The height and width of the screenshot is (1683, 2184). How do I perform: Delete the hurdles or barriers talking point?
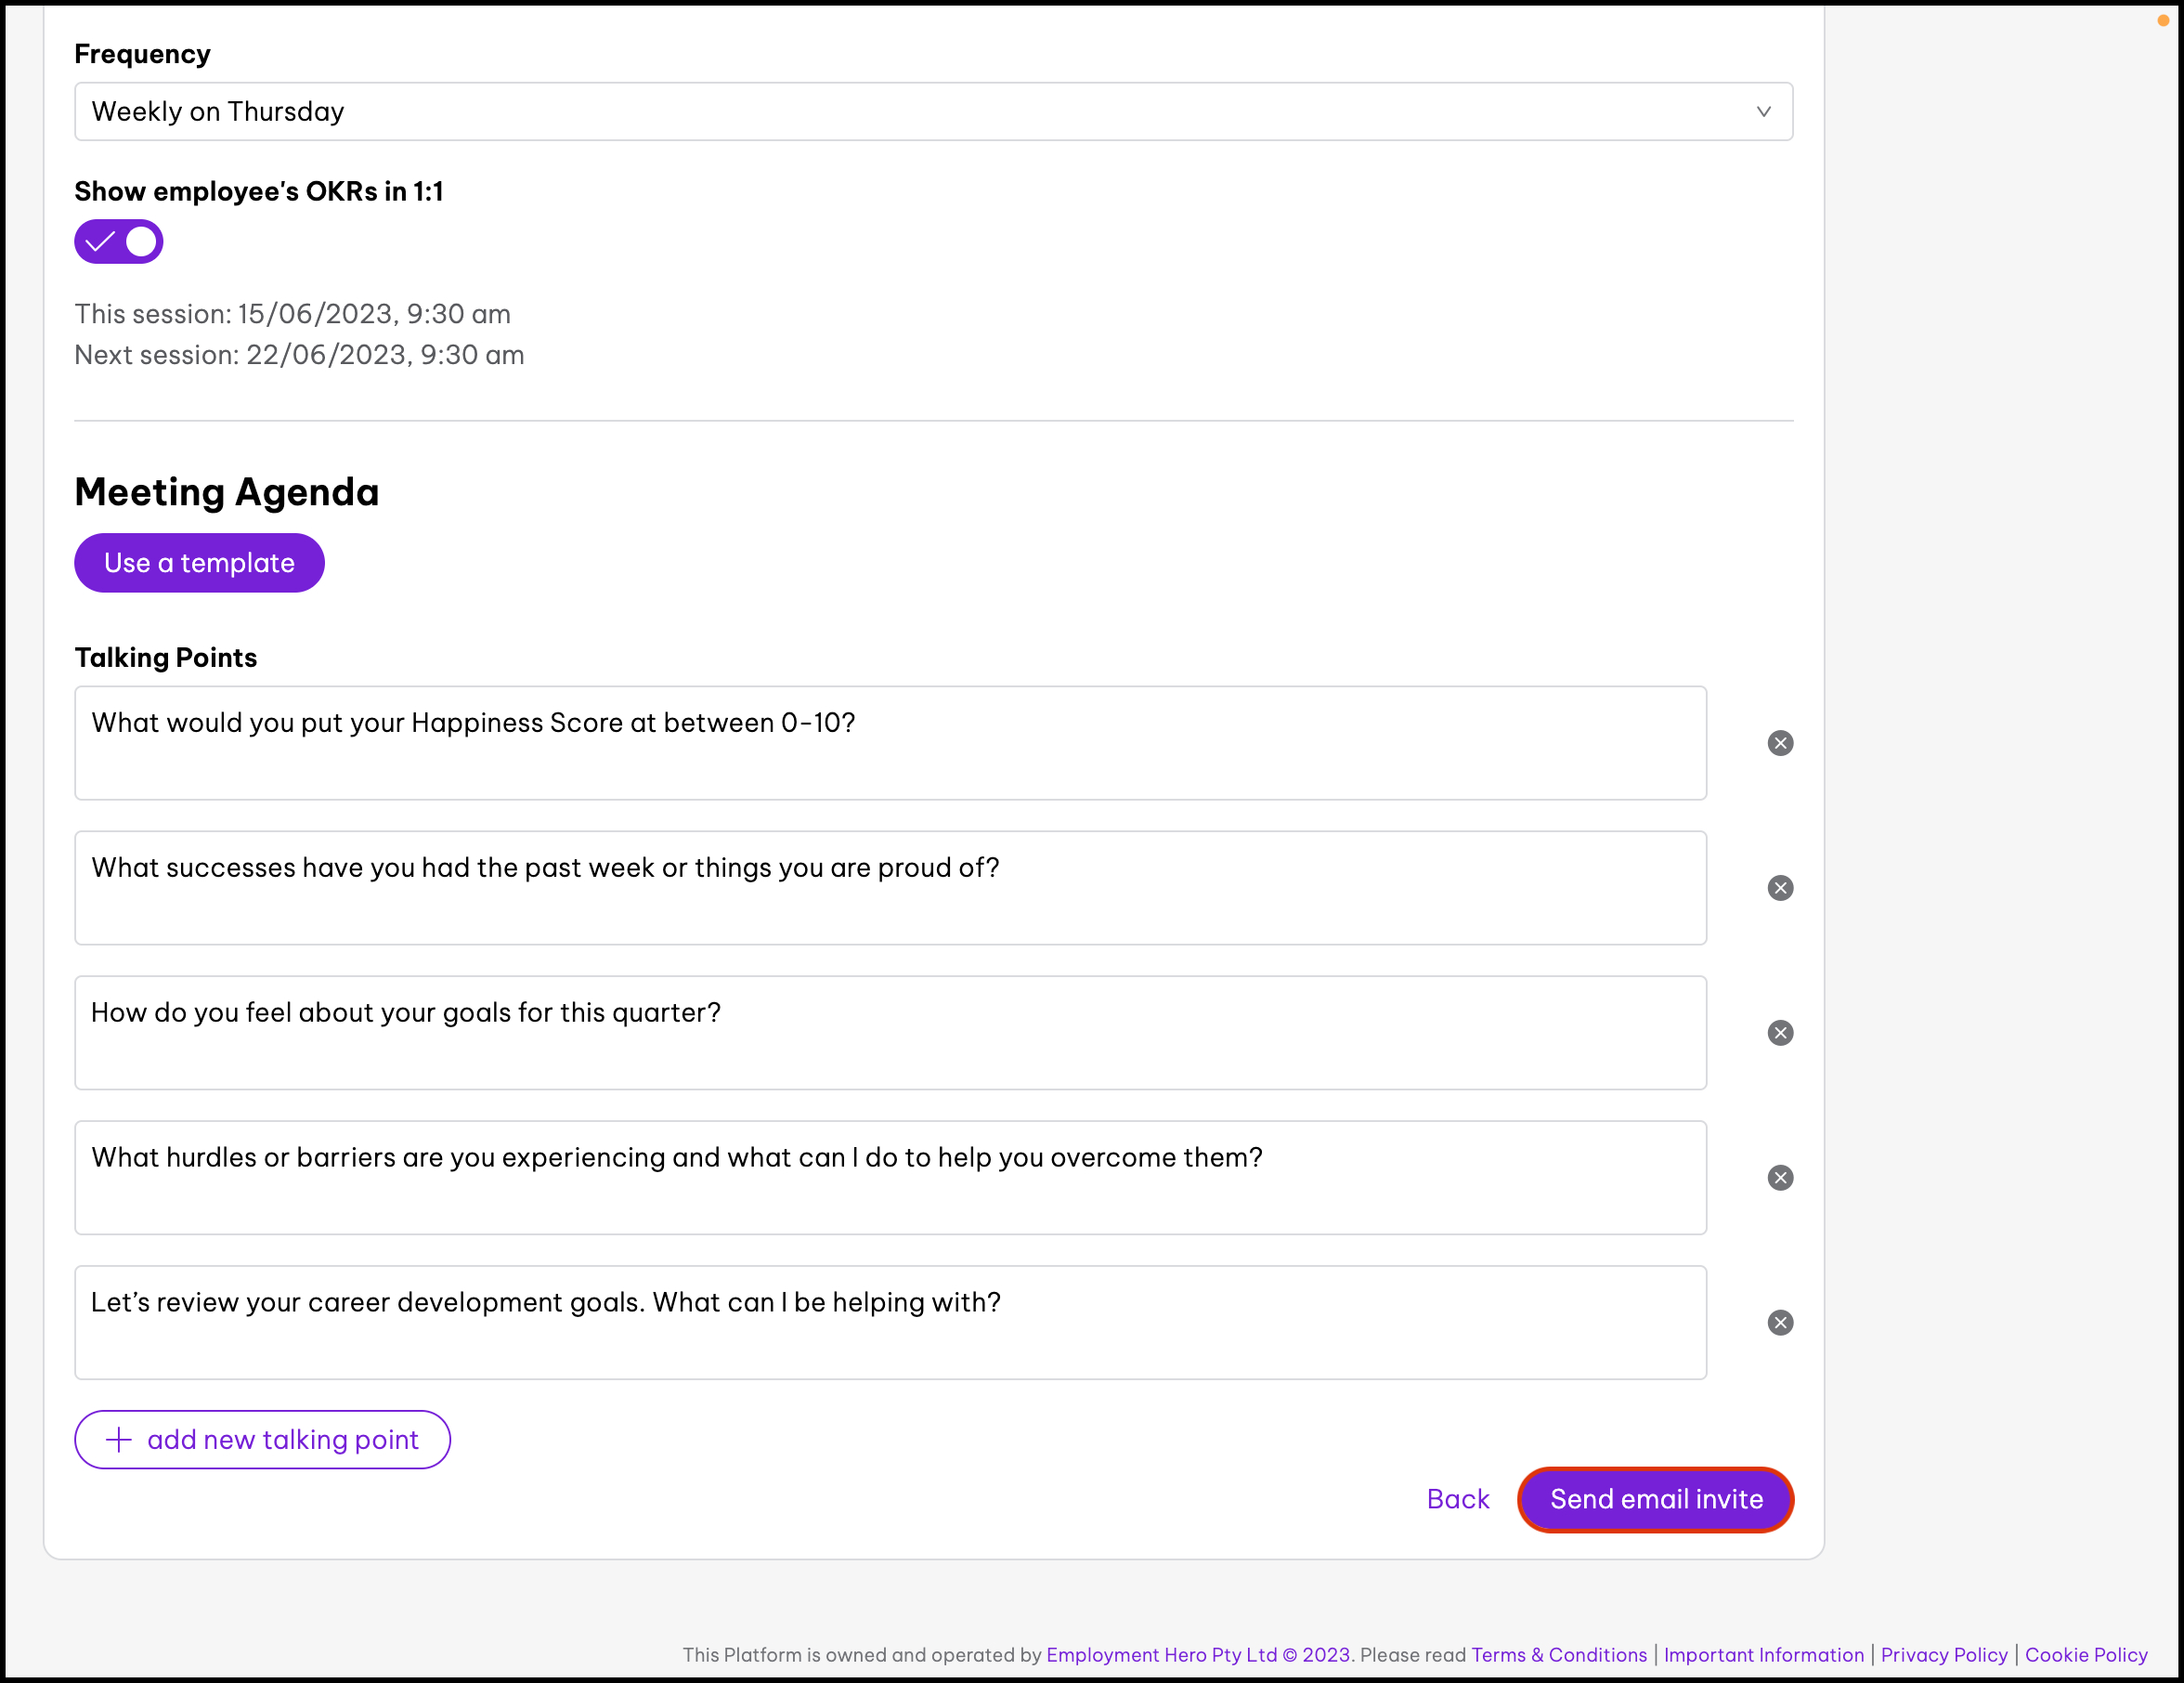(1780, 1178)
